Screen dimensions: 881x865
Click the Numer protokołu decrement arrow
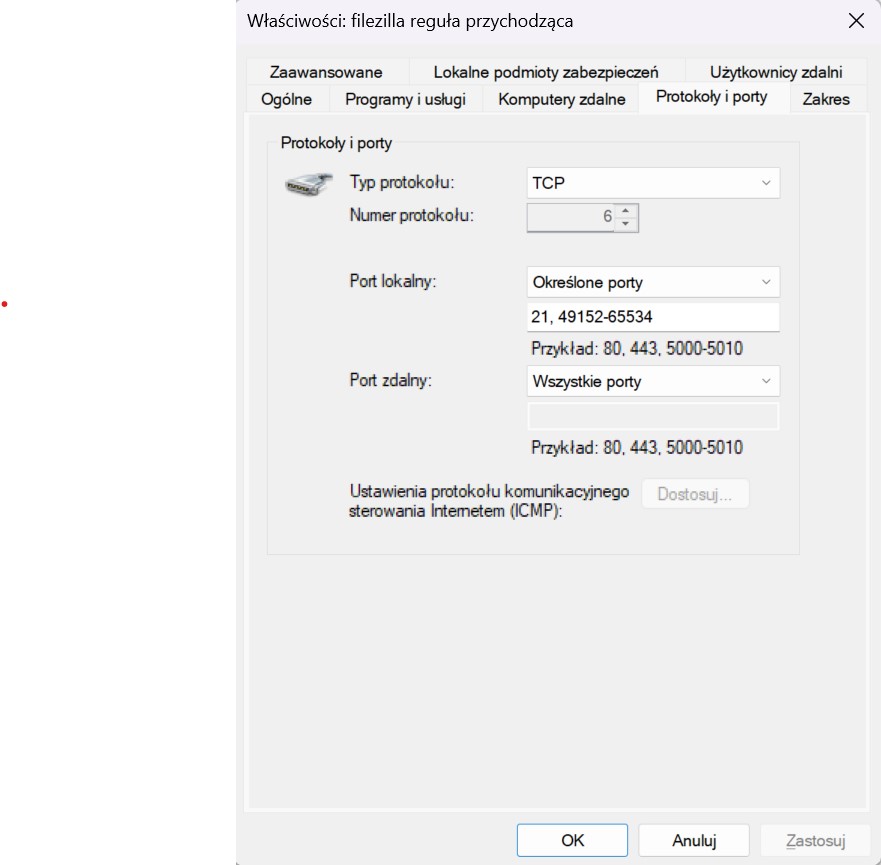(626, 224)
